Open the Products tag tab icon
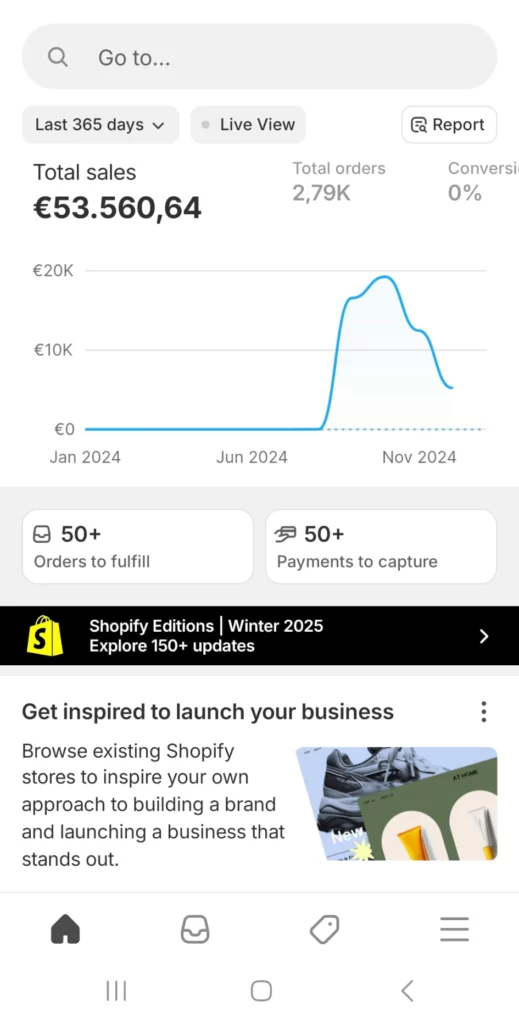The image size is (519, 1024). [x=324, y=929]
